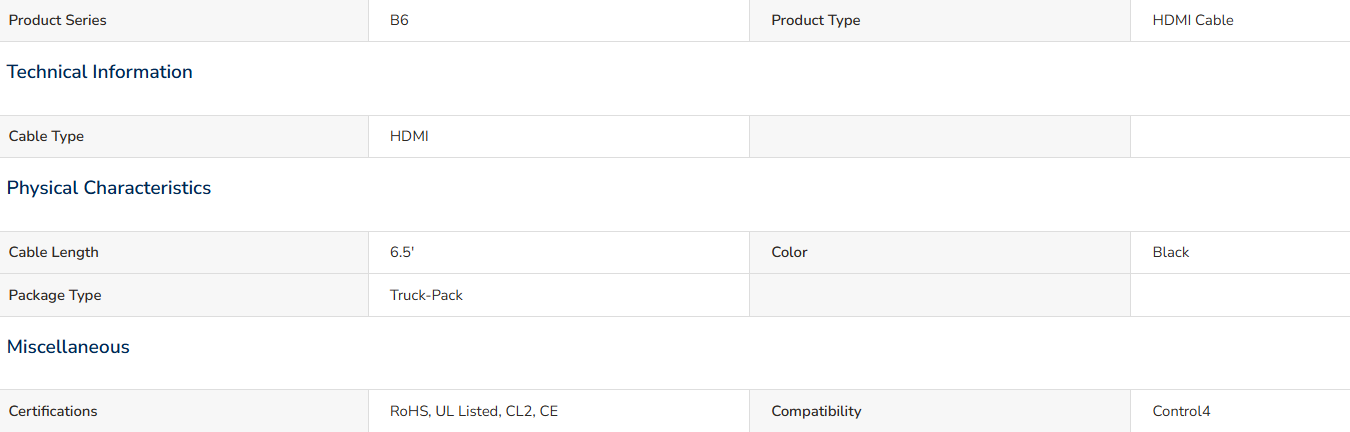
Task: Click the Miscellaneous section heading
Action: 68,347
